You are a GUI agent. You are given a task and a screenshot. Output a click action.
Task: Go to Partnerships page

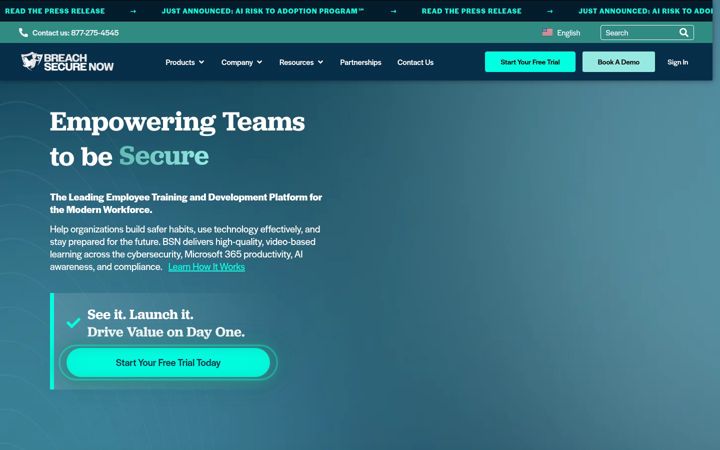click(360, 62)
